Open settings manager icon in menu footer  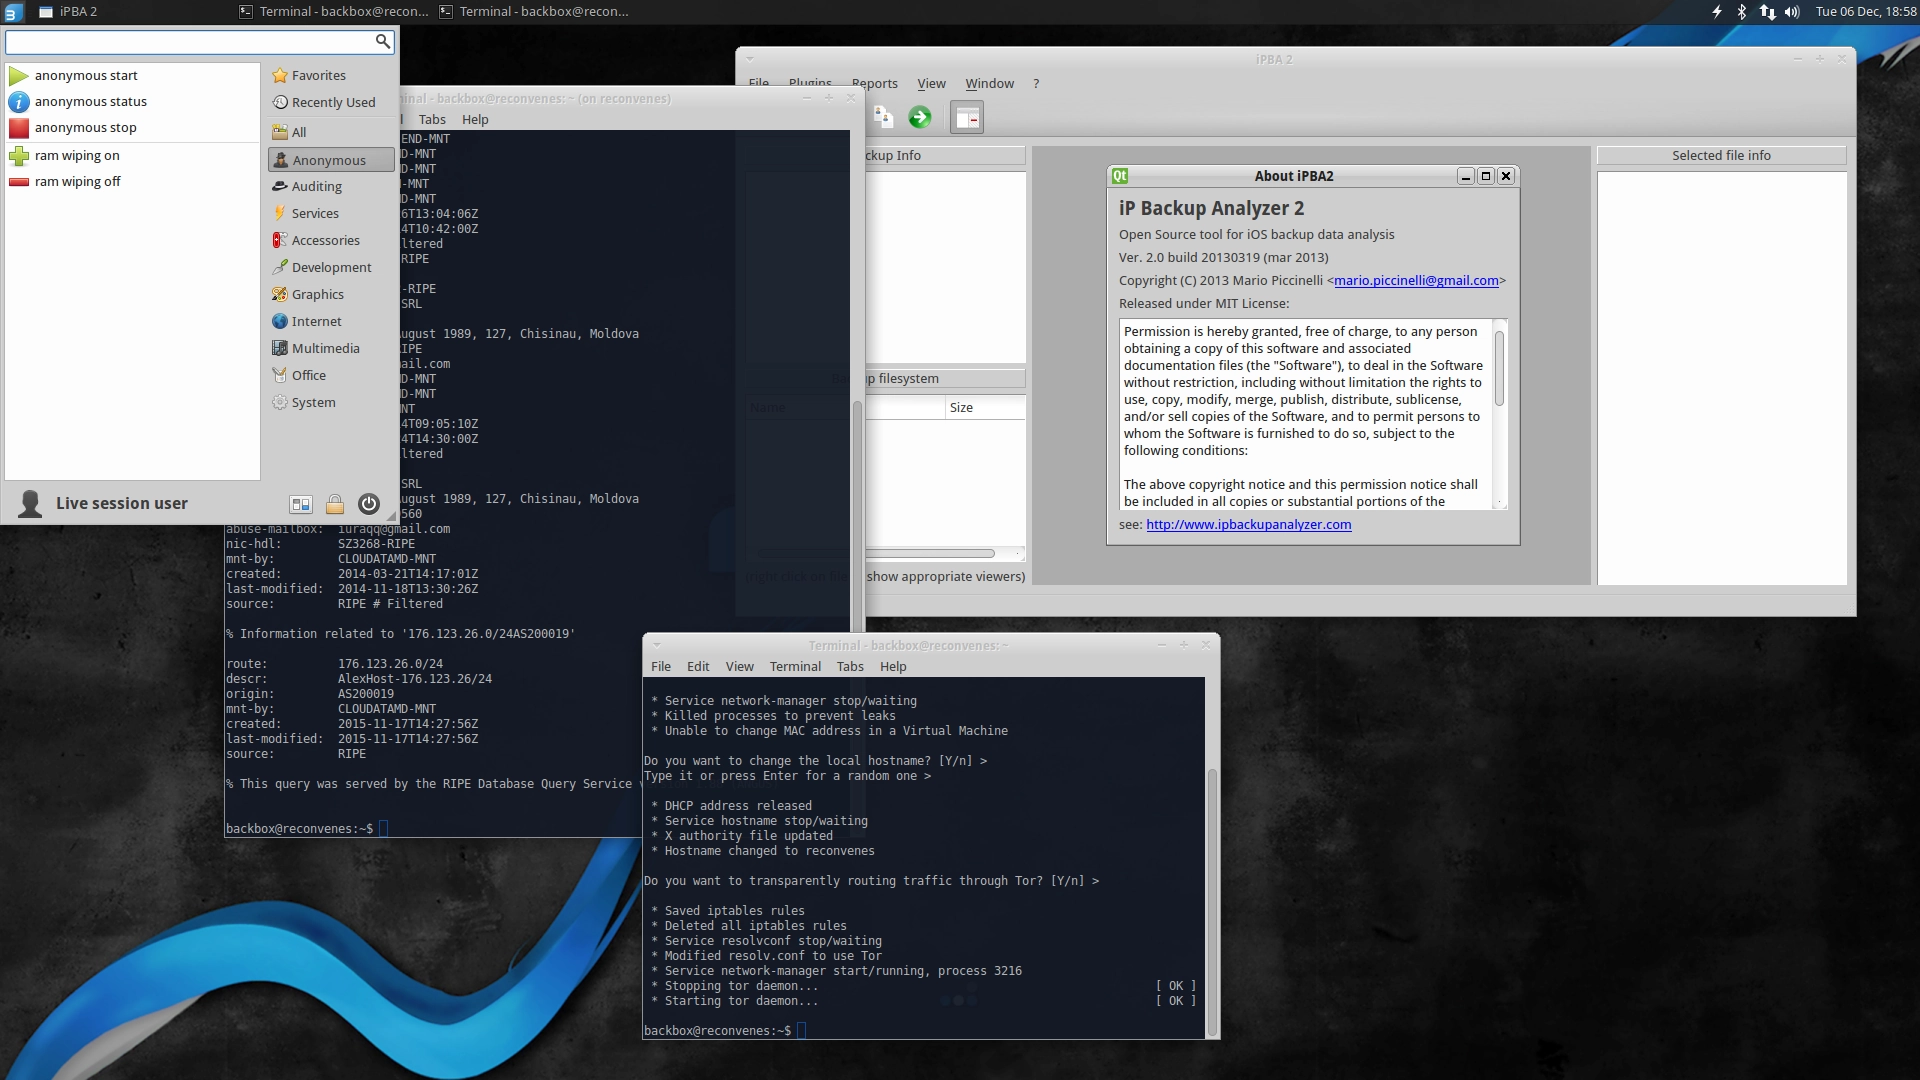tap(301, 504)
